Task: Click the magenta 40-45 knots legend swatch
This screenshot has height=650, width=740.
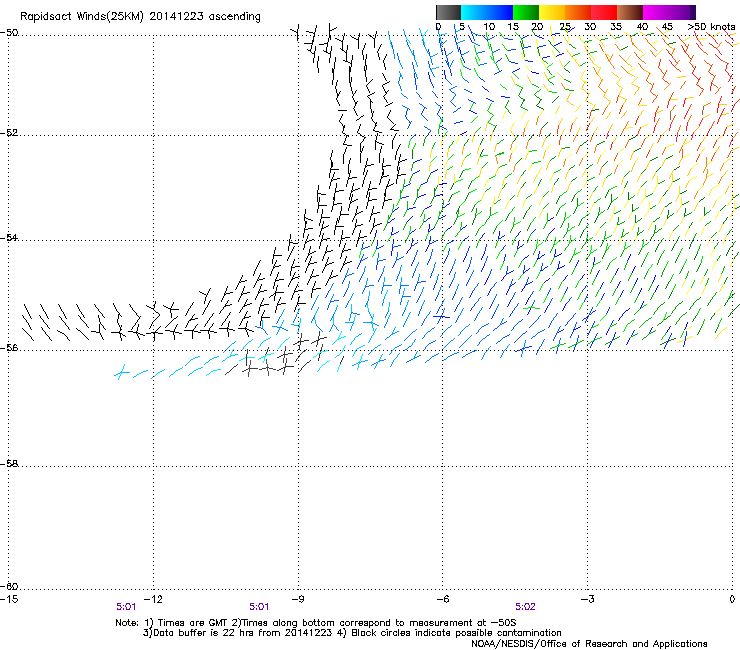Action: click(656, 12)
